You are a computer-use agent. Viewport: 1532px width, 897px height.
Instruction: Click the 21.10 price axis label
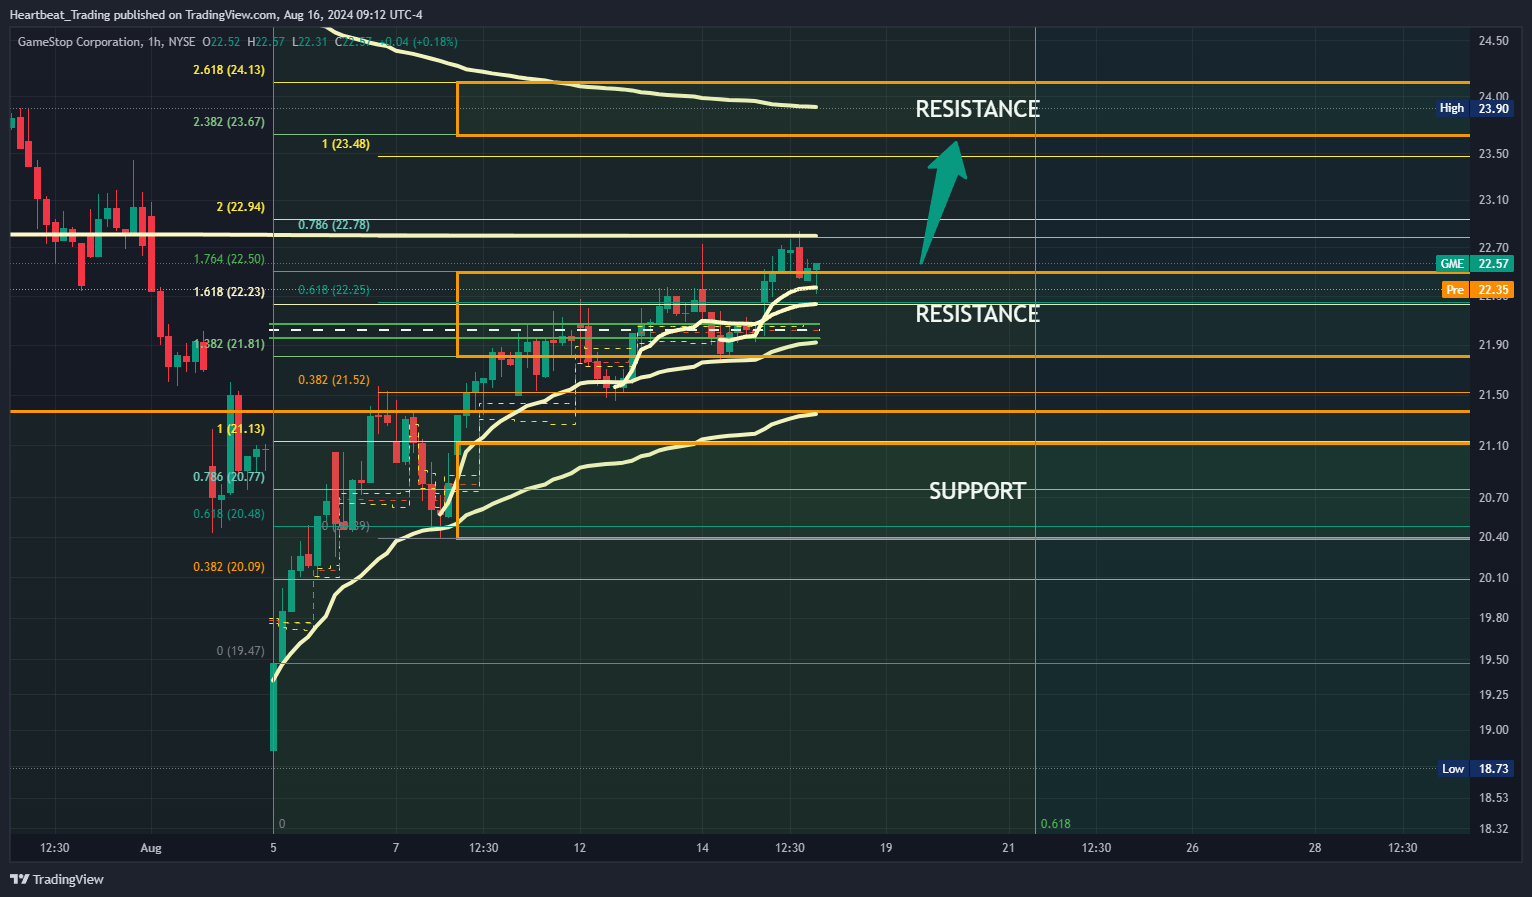(1494, 446)
